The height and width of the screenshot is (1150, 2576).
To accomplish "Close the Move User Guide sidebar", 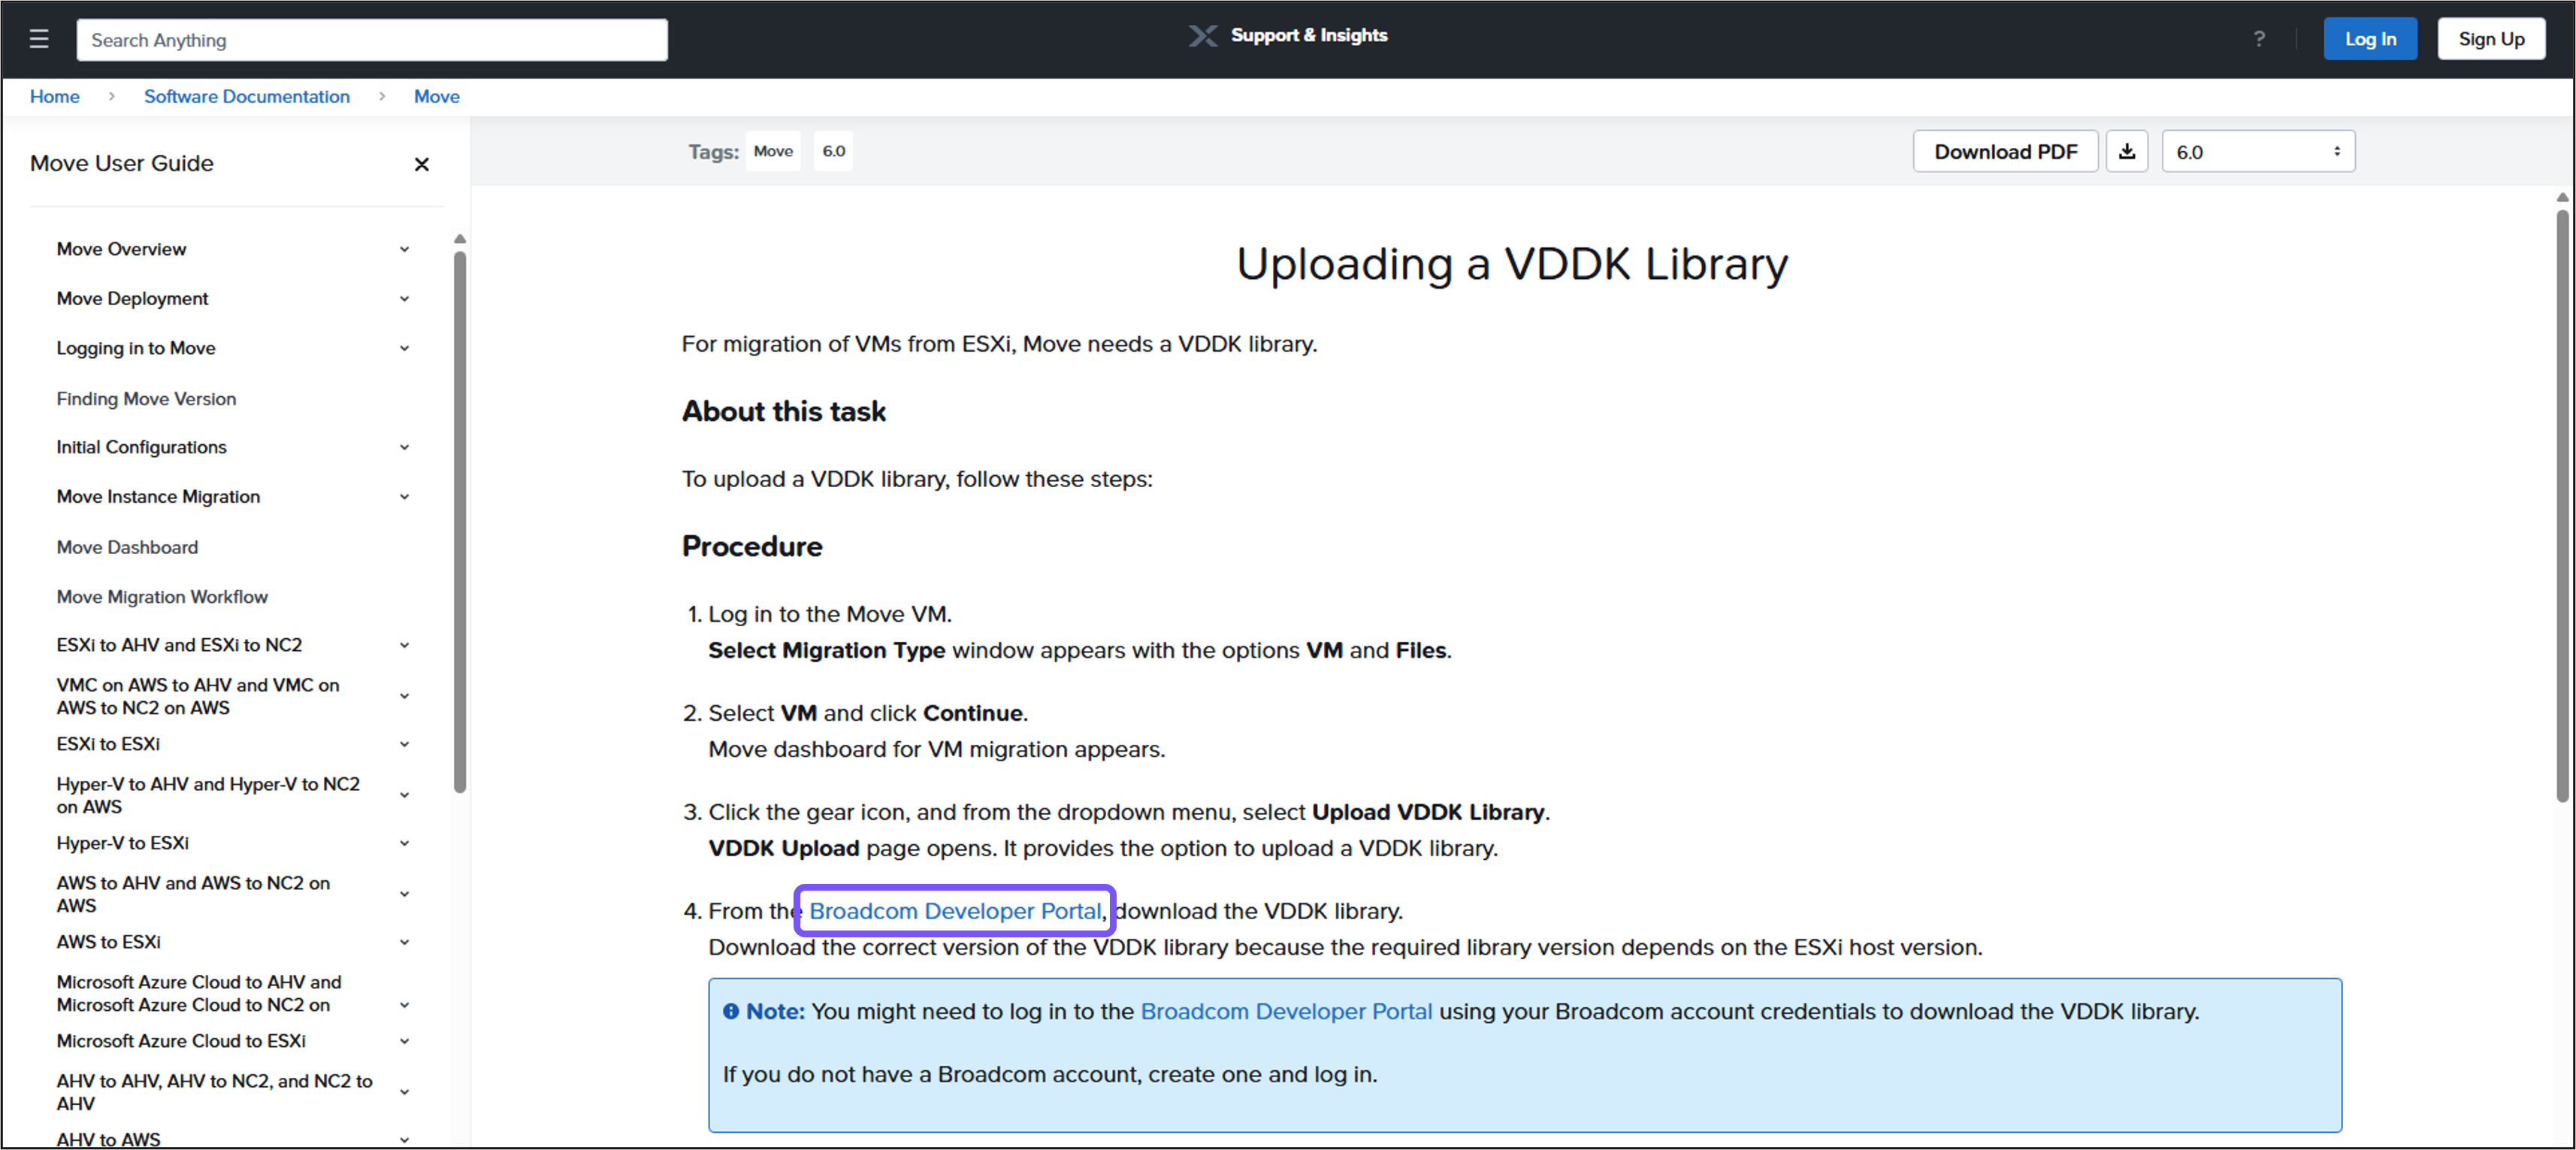I will tap(421, 164).
